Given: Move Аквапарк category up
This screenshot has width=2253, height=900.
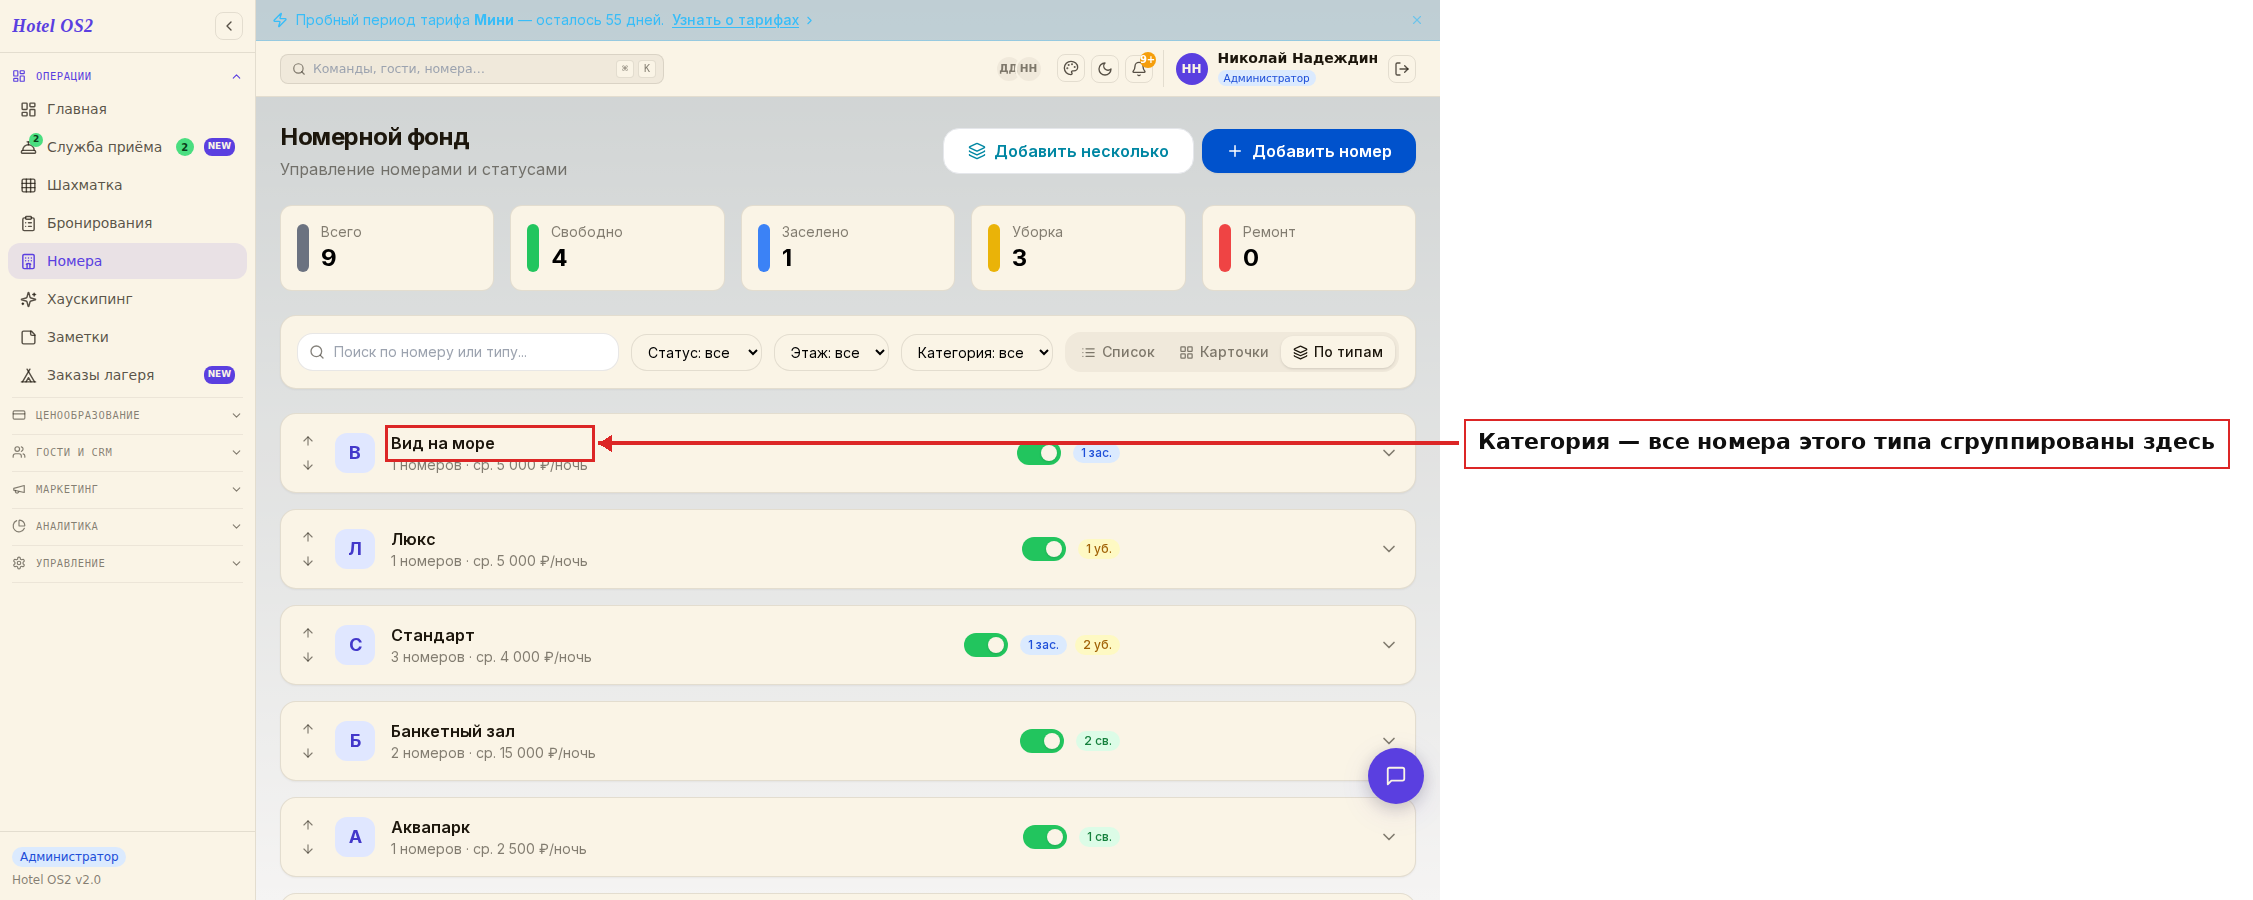Looking at the screenshot, I should coord(308,825).
